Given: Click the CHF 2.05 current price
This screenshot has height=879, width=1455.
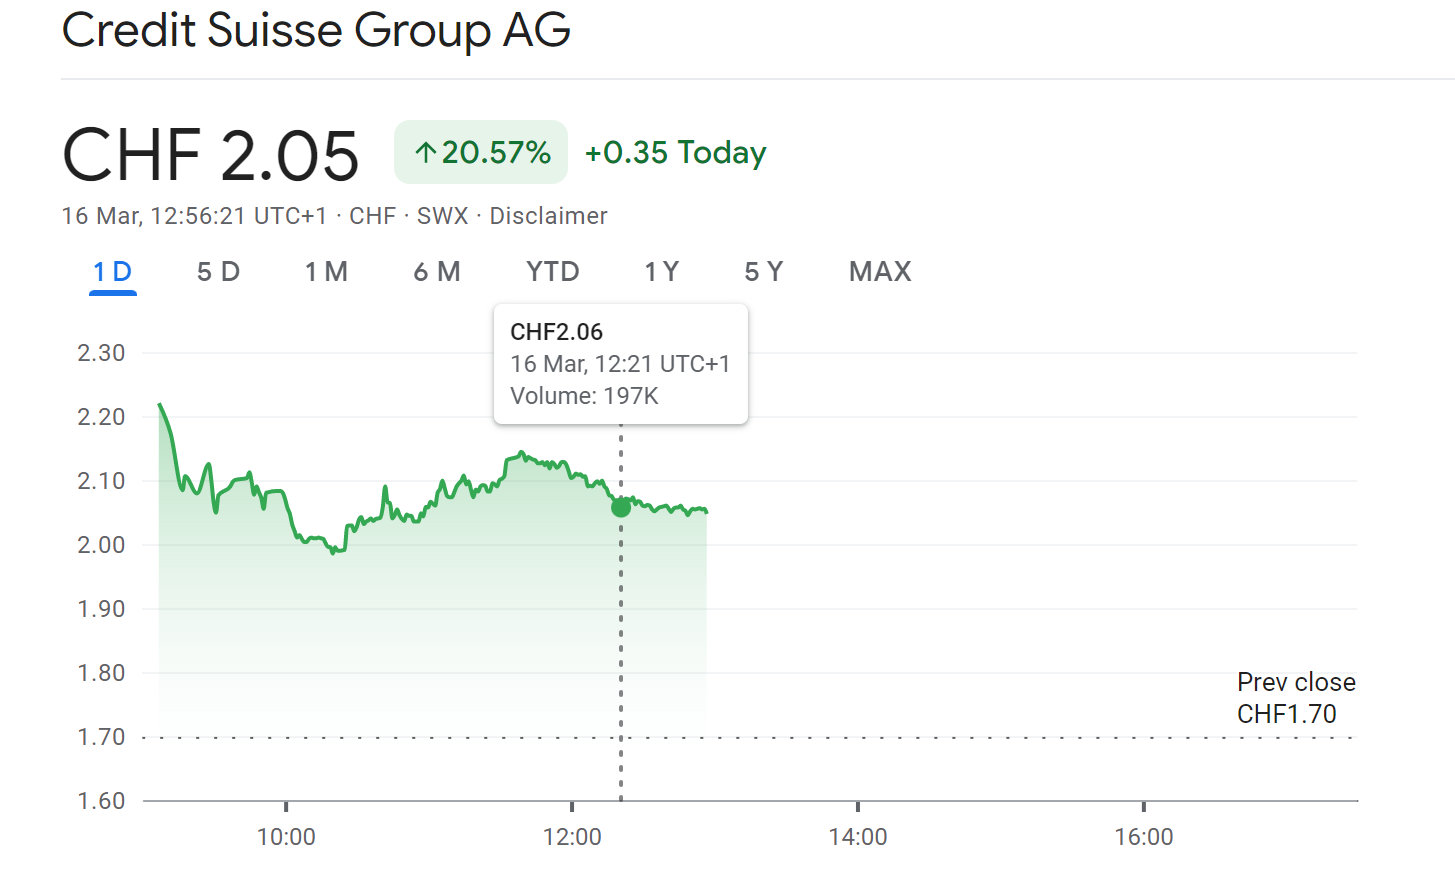Looking at the screenshot, I should (x=211, y=156).
